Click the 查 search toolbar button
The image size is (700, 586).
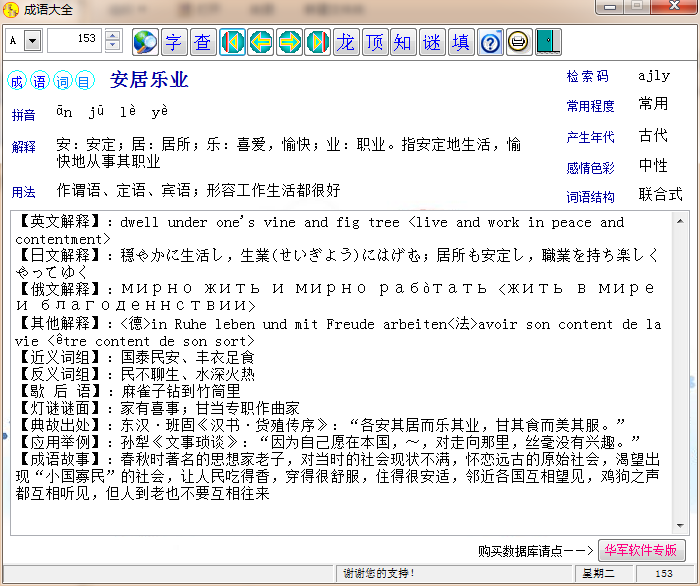click(x=203, y=42)
